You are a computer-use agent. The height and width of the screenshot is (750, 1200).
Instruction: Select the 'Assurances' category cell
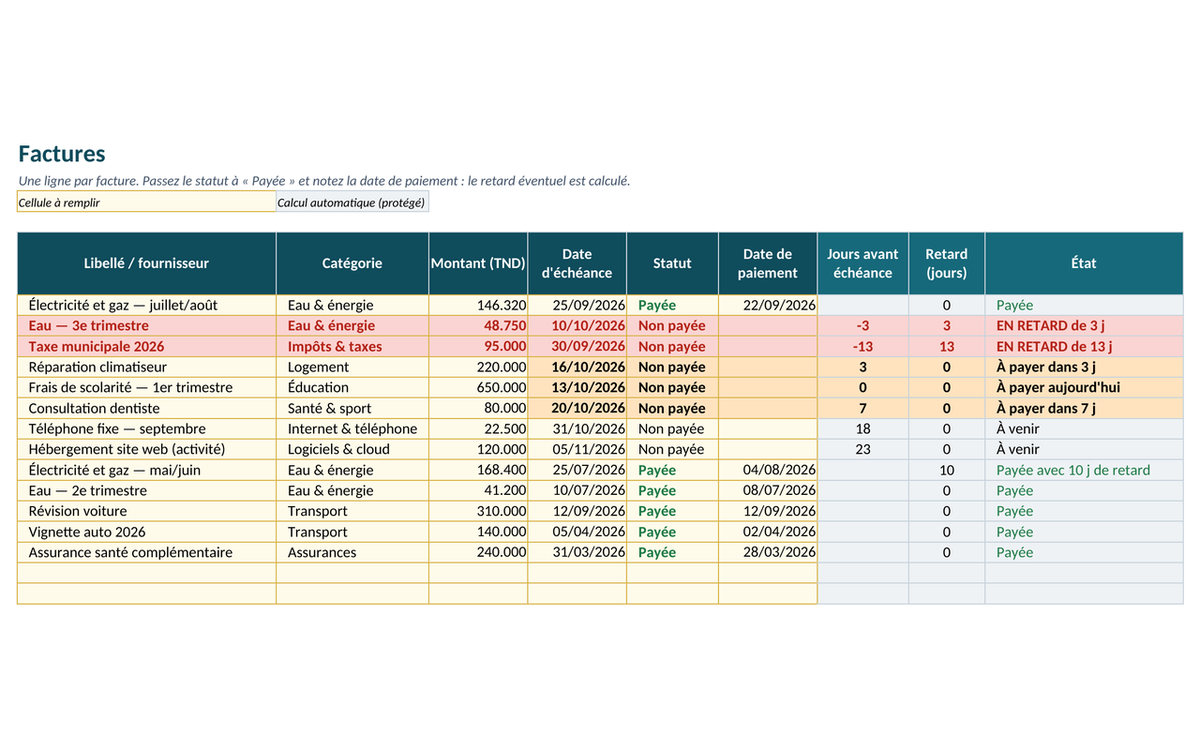(352, 552)
